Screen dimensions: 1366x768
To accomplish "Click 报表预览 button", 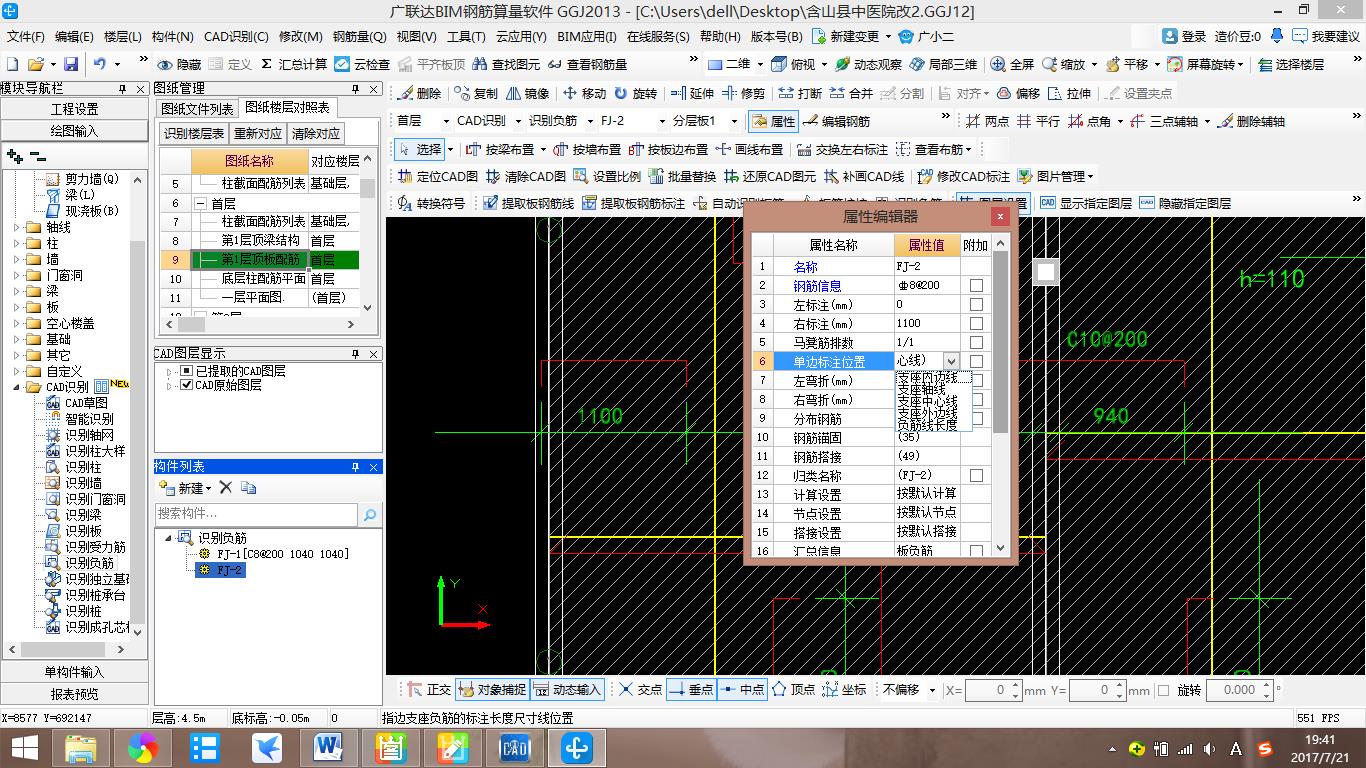I will click(75, 694).
